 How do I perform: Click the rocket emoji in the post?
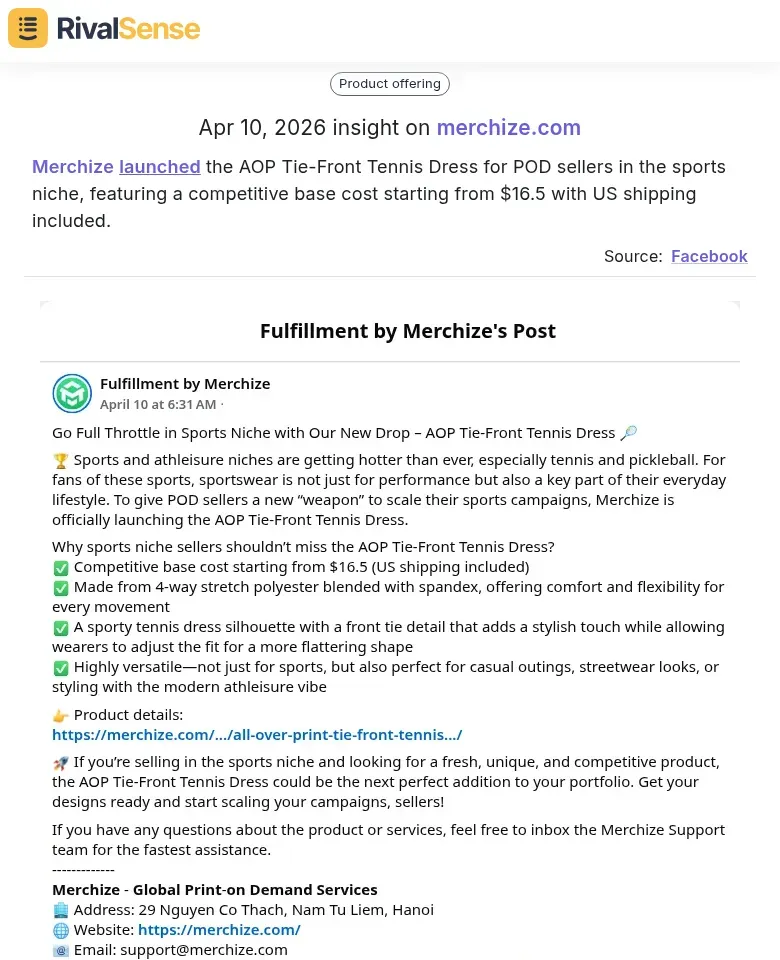(61, 762)
